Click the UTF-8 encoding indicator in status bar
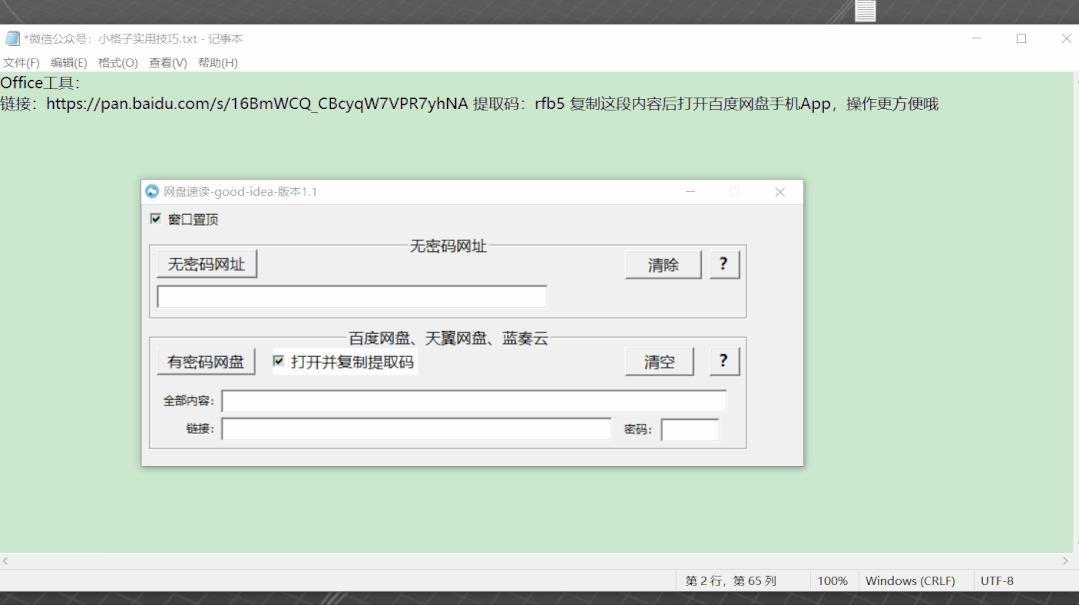Image resolution: width=1079 pixels, height=605 pixels. pyautogui.click(x=998, y=580)
